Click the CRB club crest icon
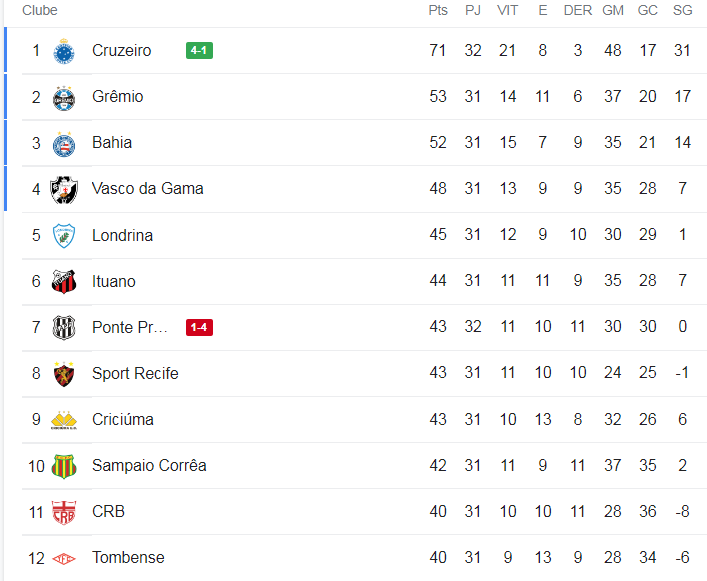Screen dimensions: 707x581 (64, 512)
